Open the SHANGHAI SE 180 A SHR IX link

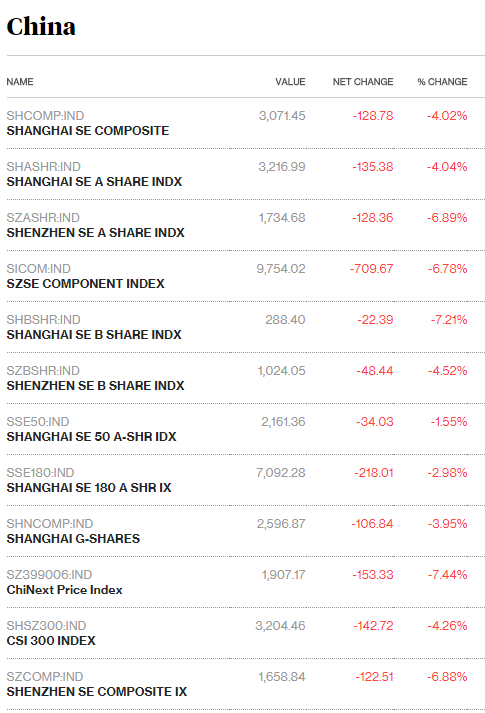click(89, 487)
